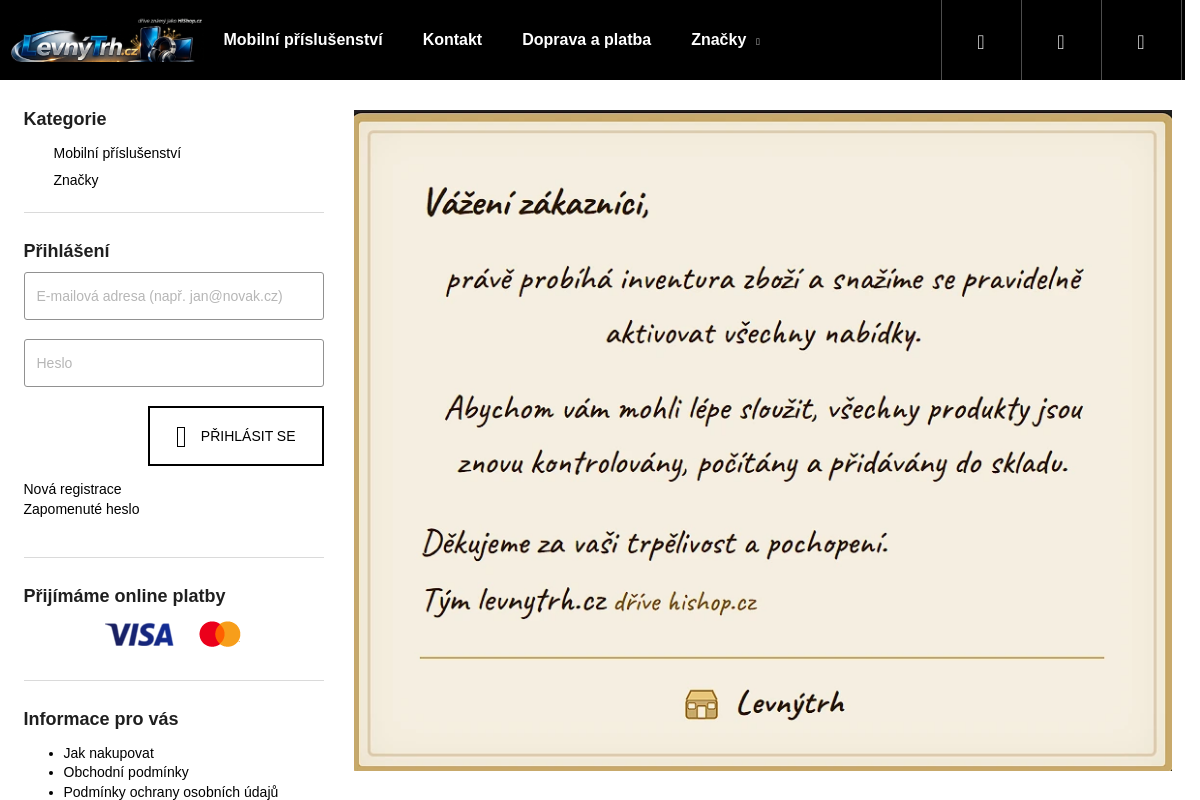Image resolution: width=1200 pixels, height=800 pixels.
Task: Select Mobilní příslušenství in the Kategorie sidebar
Action: tap(117, 153)
